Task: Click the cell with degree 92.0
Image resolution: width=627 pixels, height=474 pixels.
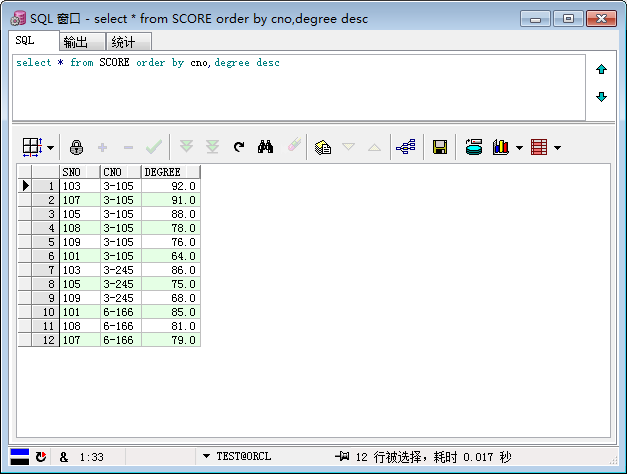Action: pyautogui.click(x=170, y=186)
